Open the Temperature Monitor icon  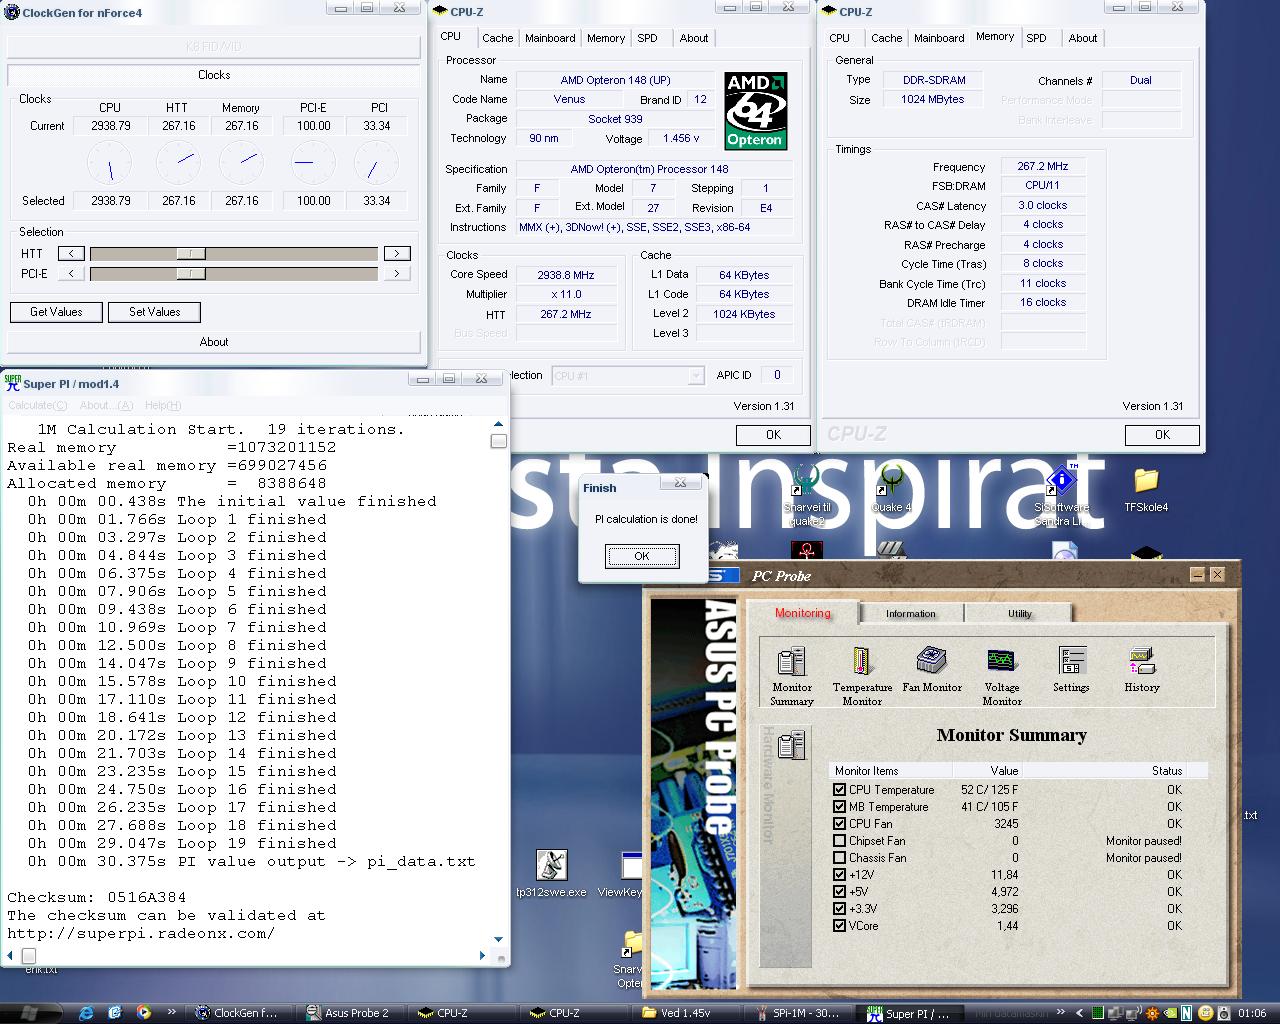point(862,675)
